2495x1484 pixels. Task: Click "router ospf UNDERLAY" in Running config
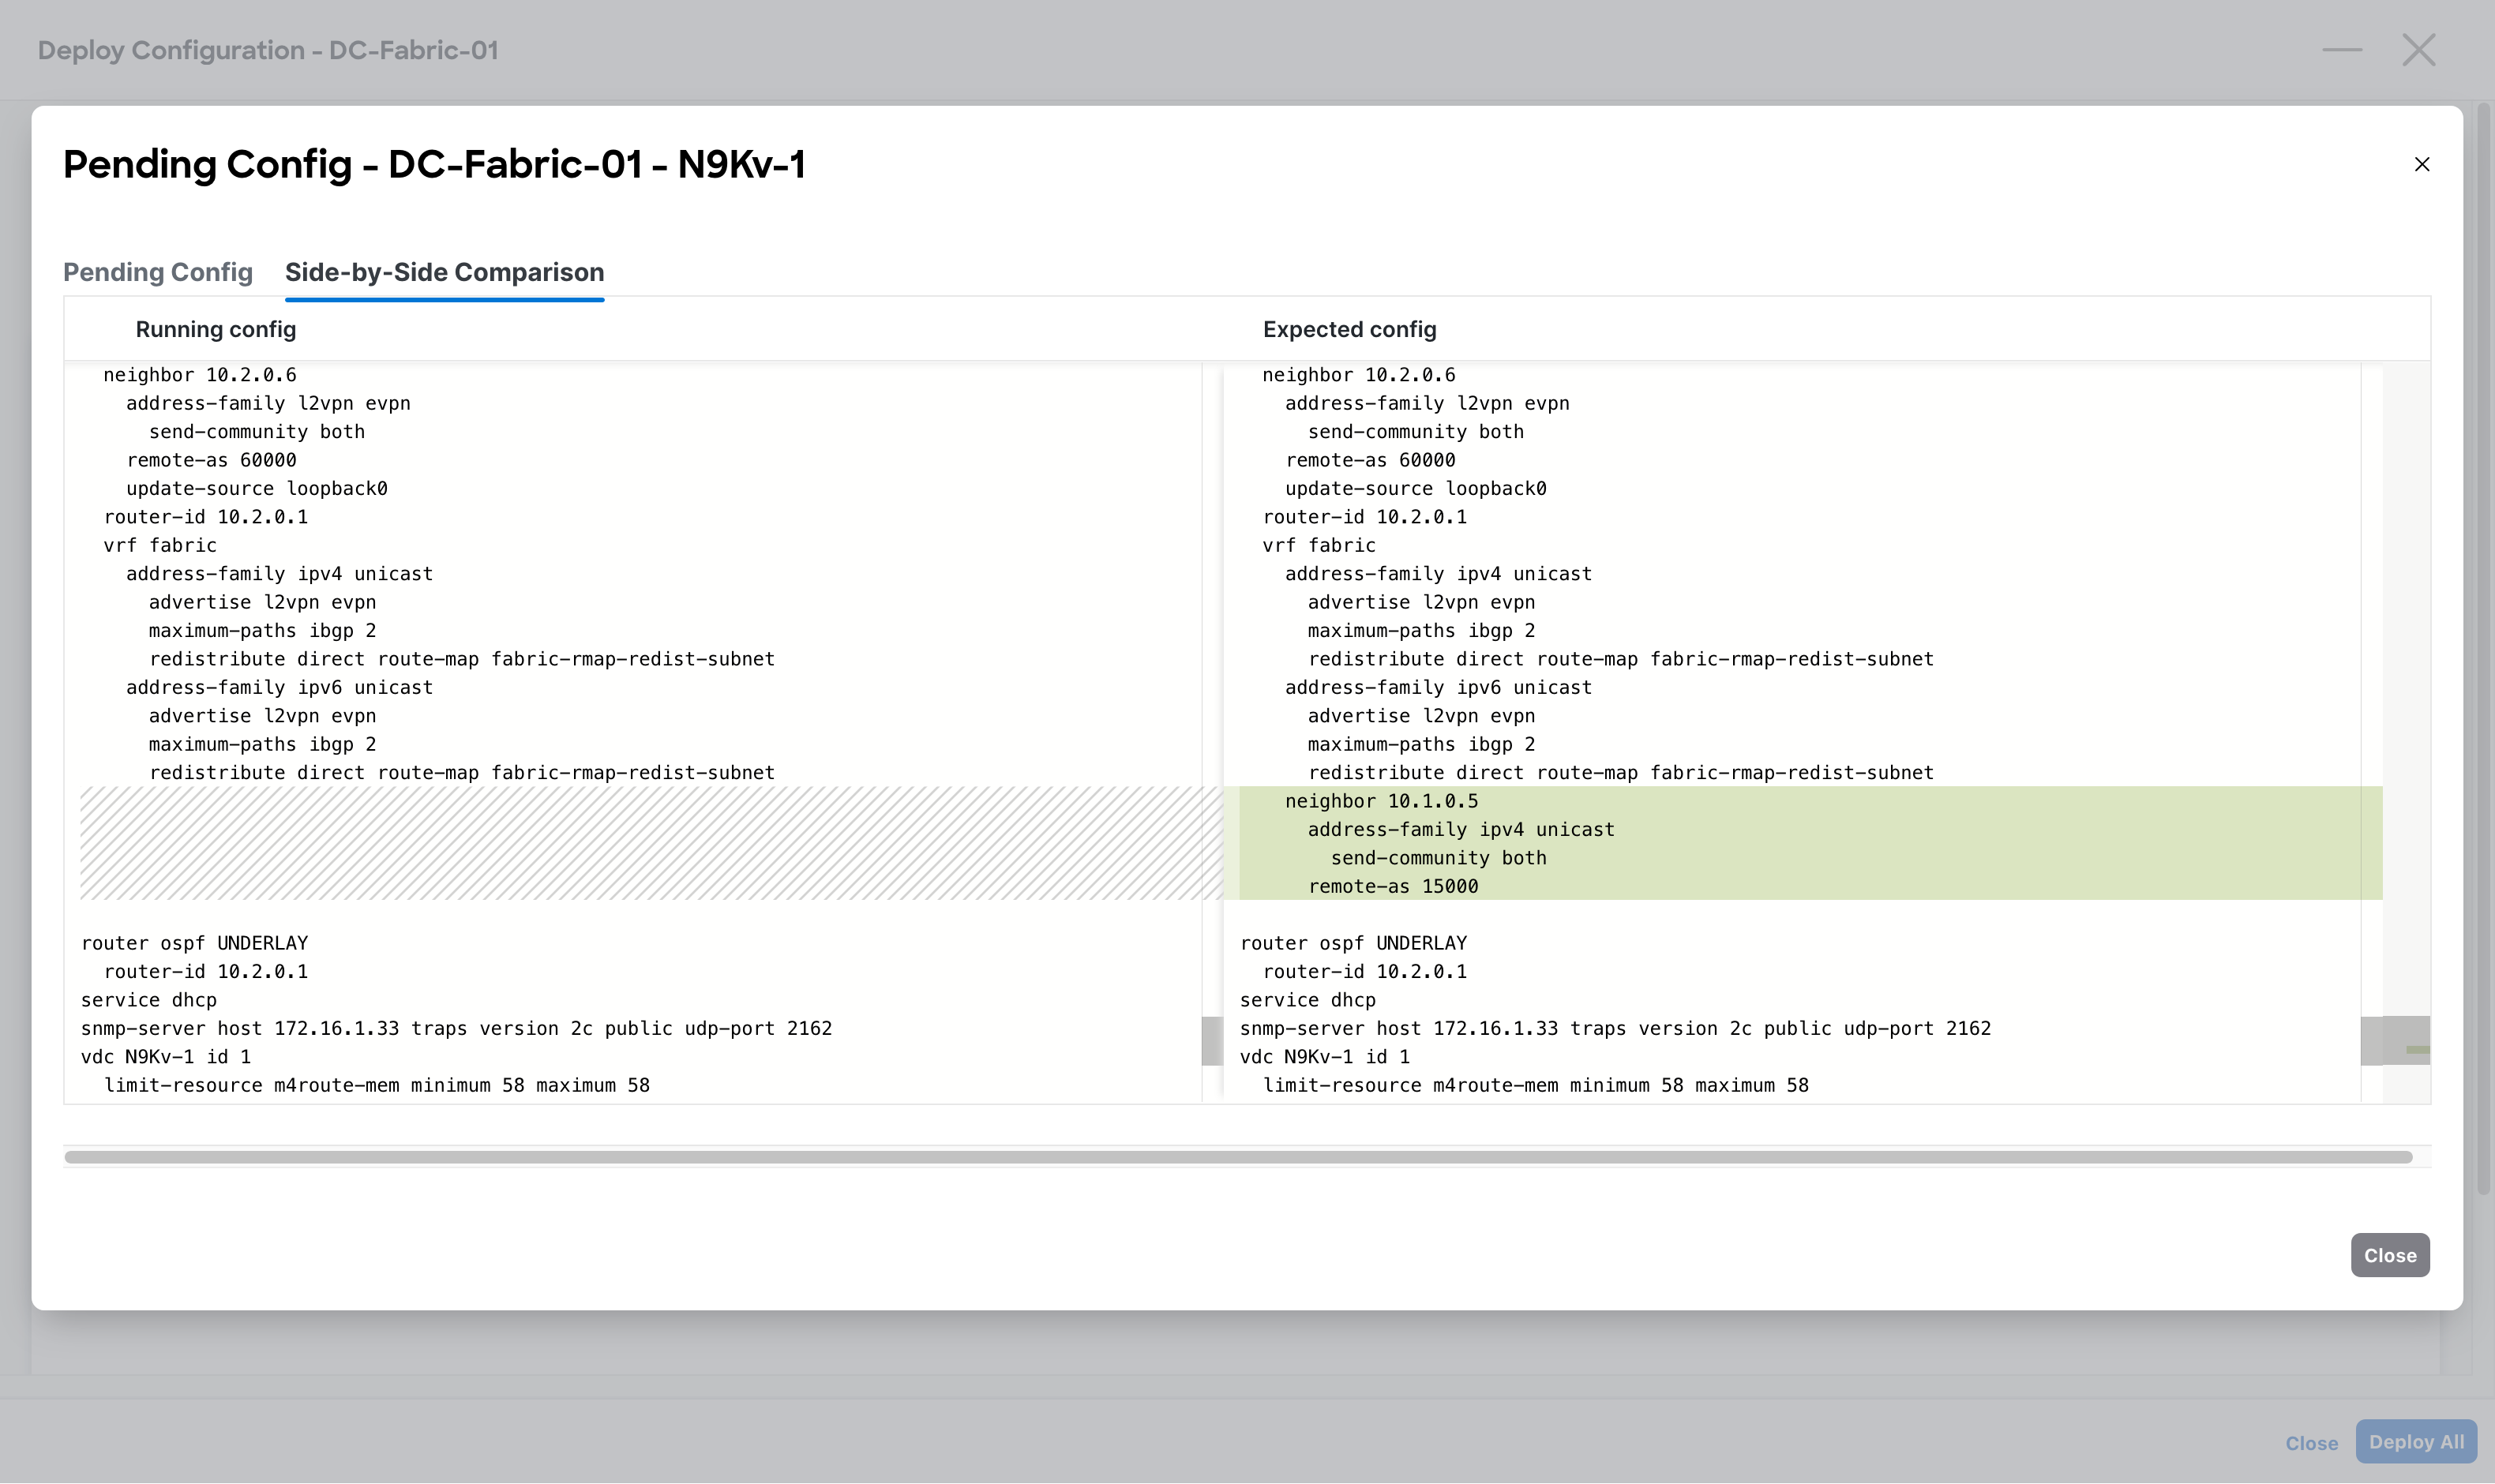click(x=194, y=943)
